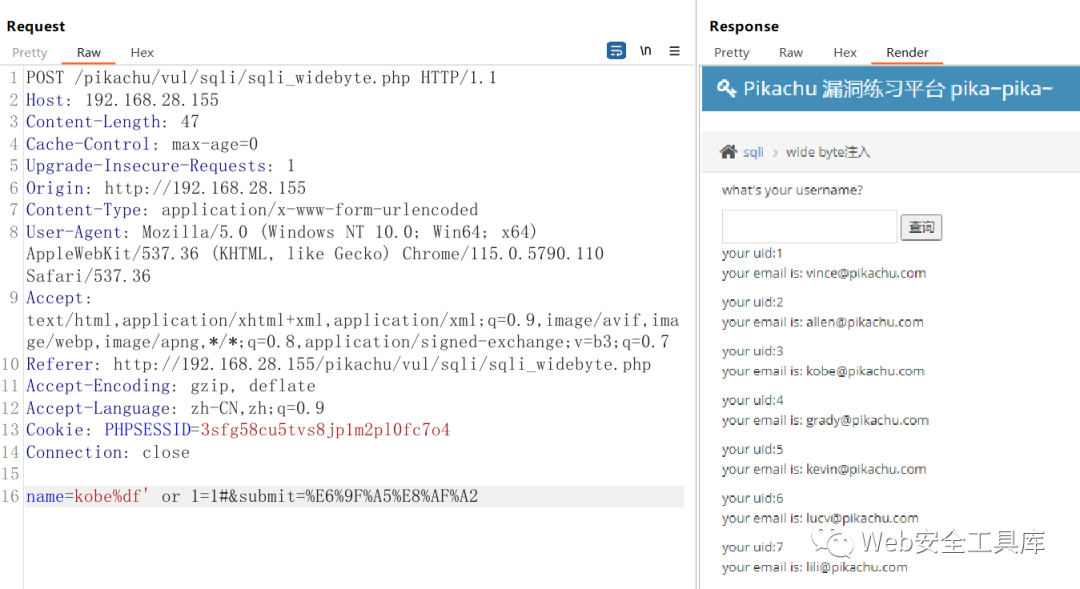Click the home icon in breadcrumb
Screen dimensions: 1080x589
(x=728, y=152)
